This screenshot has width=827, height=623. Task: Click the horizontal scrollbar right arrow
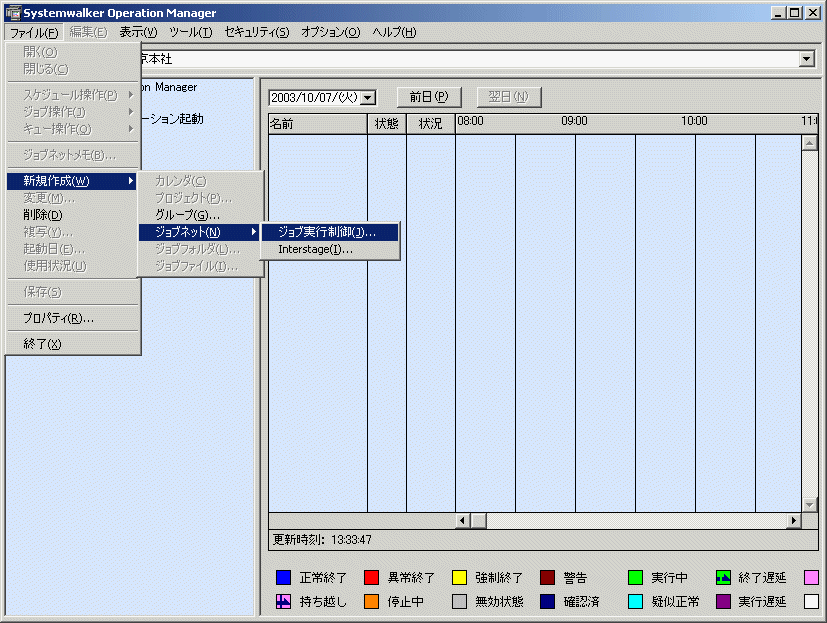pyautogui.click(x=794, y=521)
